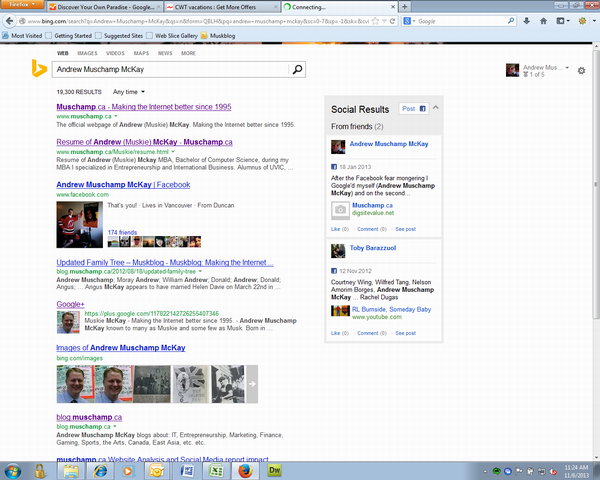Click the Facebook icon in Post button
The height and width of the screenshot is (480, 600).
click(x=422, y=109)
